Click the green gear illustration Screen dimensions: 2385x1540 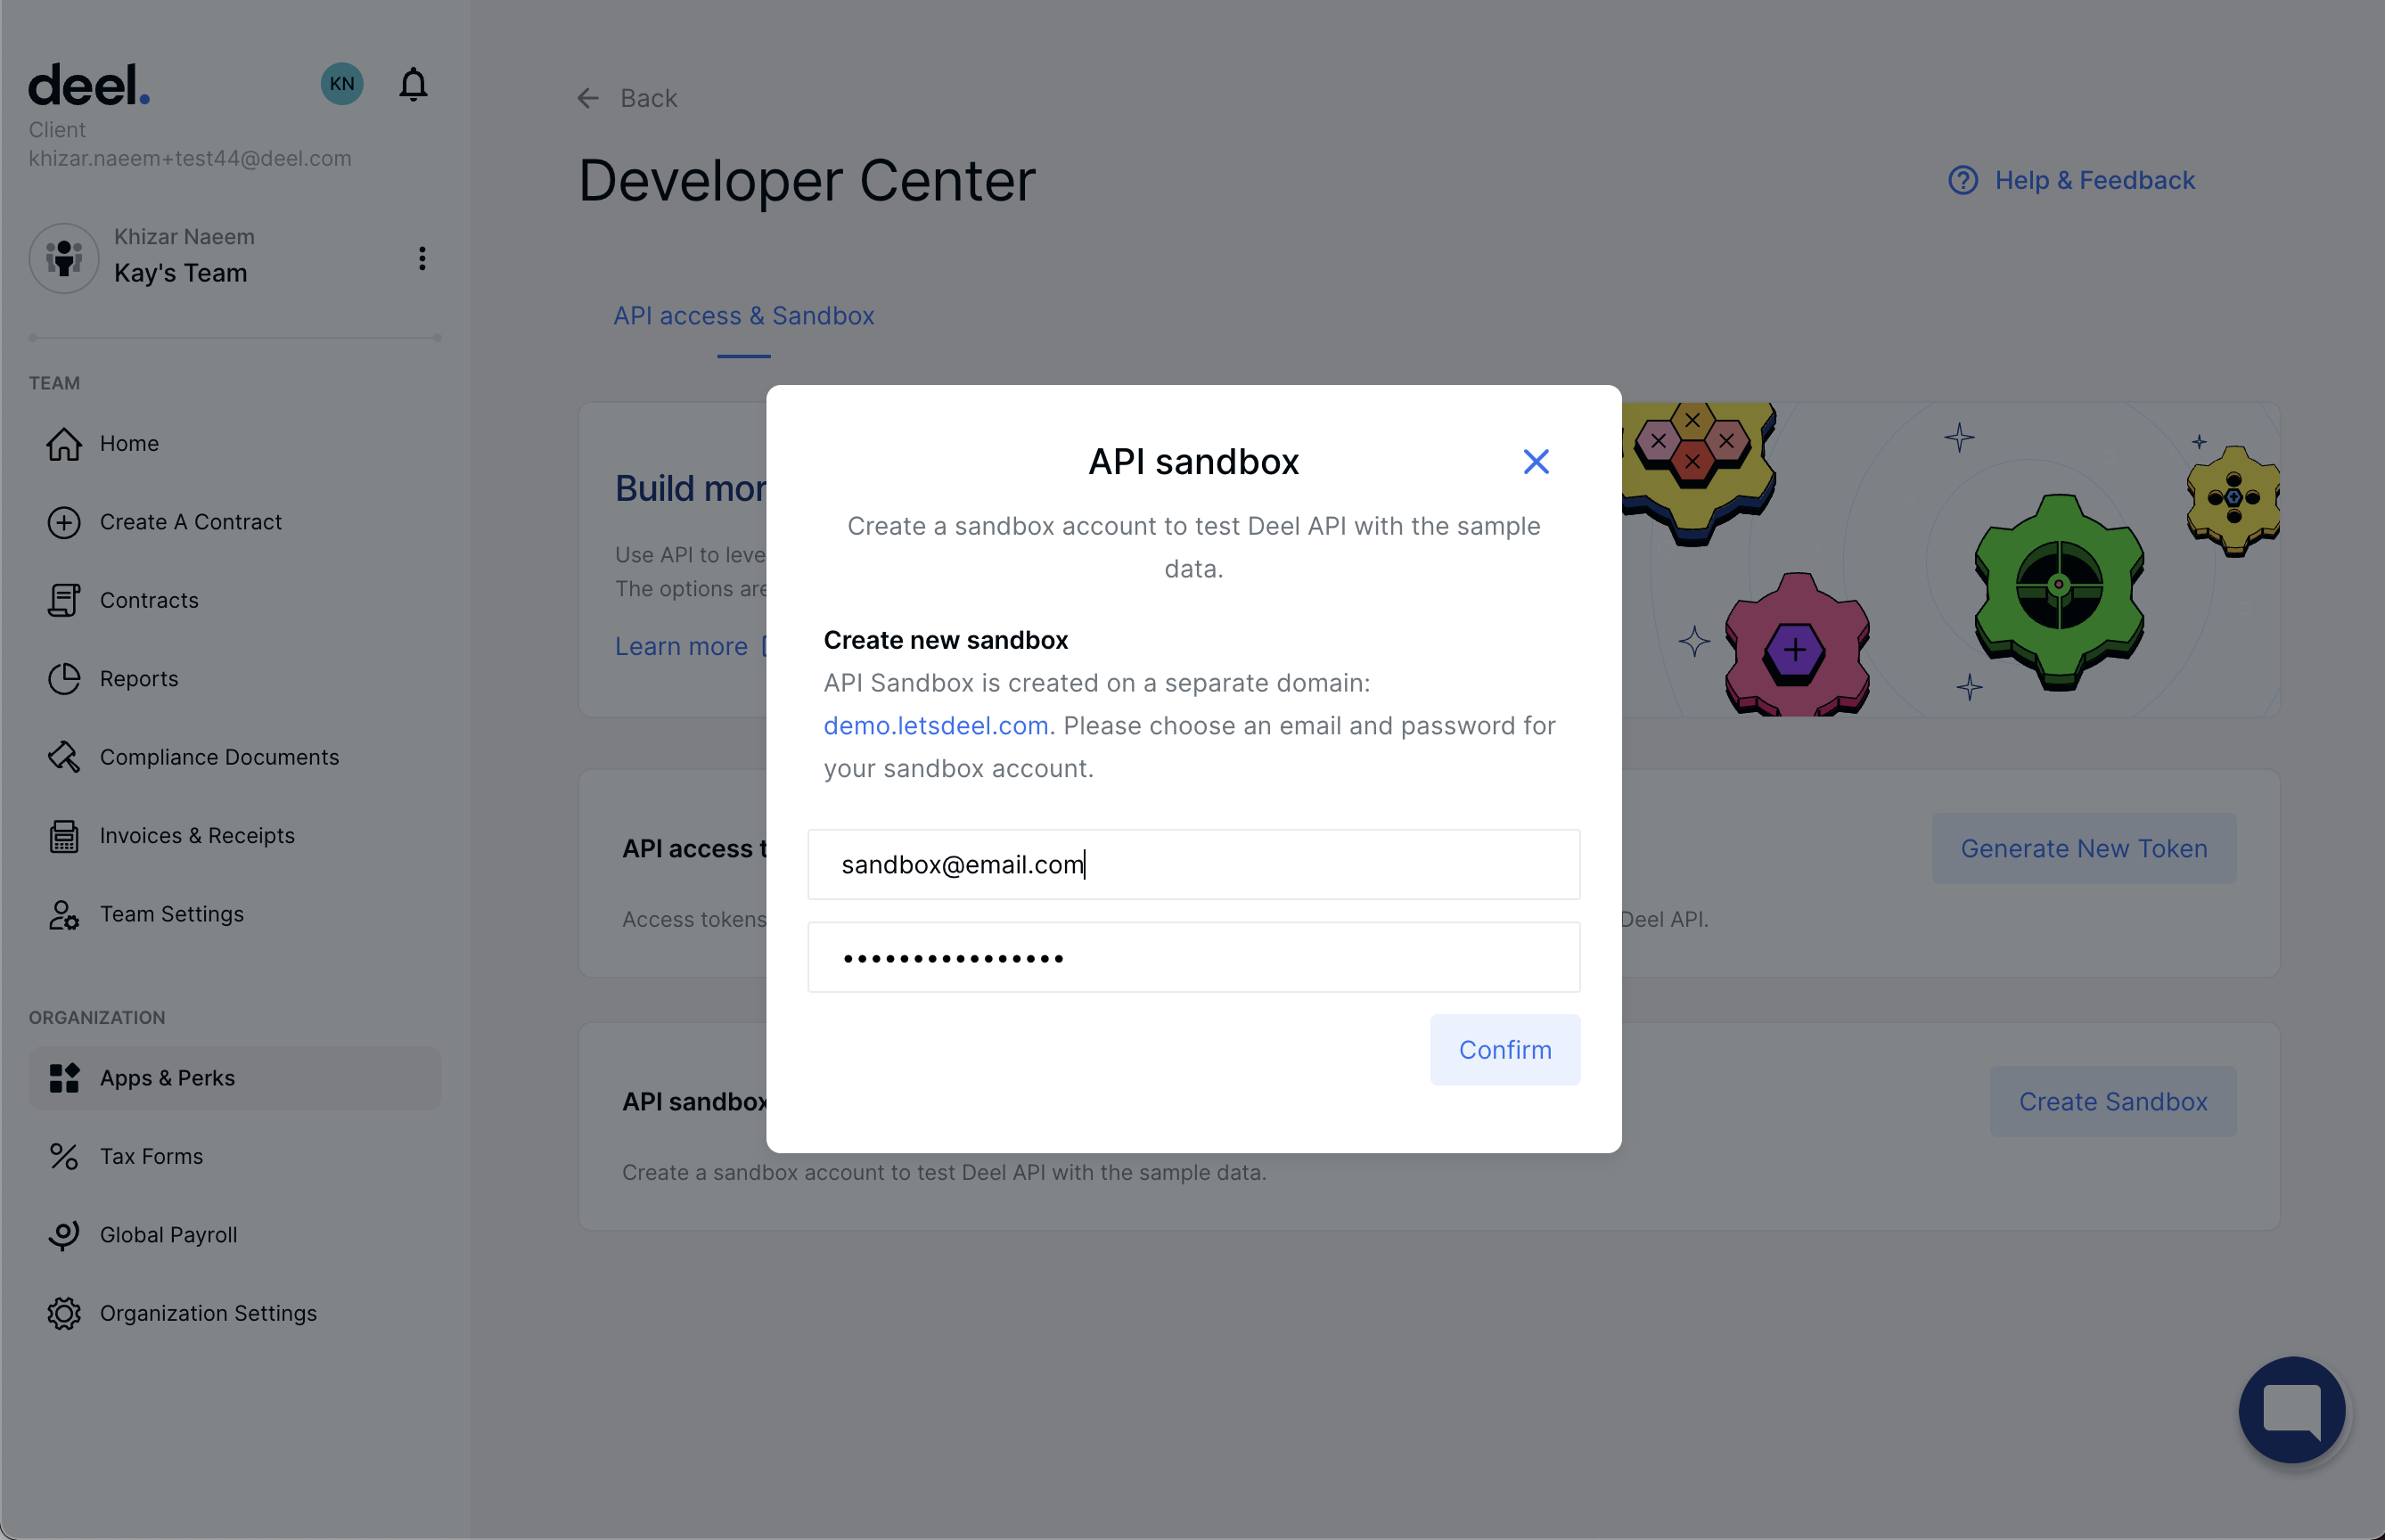[x=2059, y=591]
